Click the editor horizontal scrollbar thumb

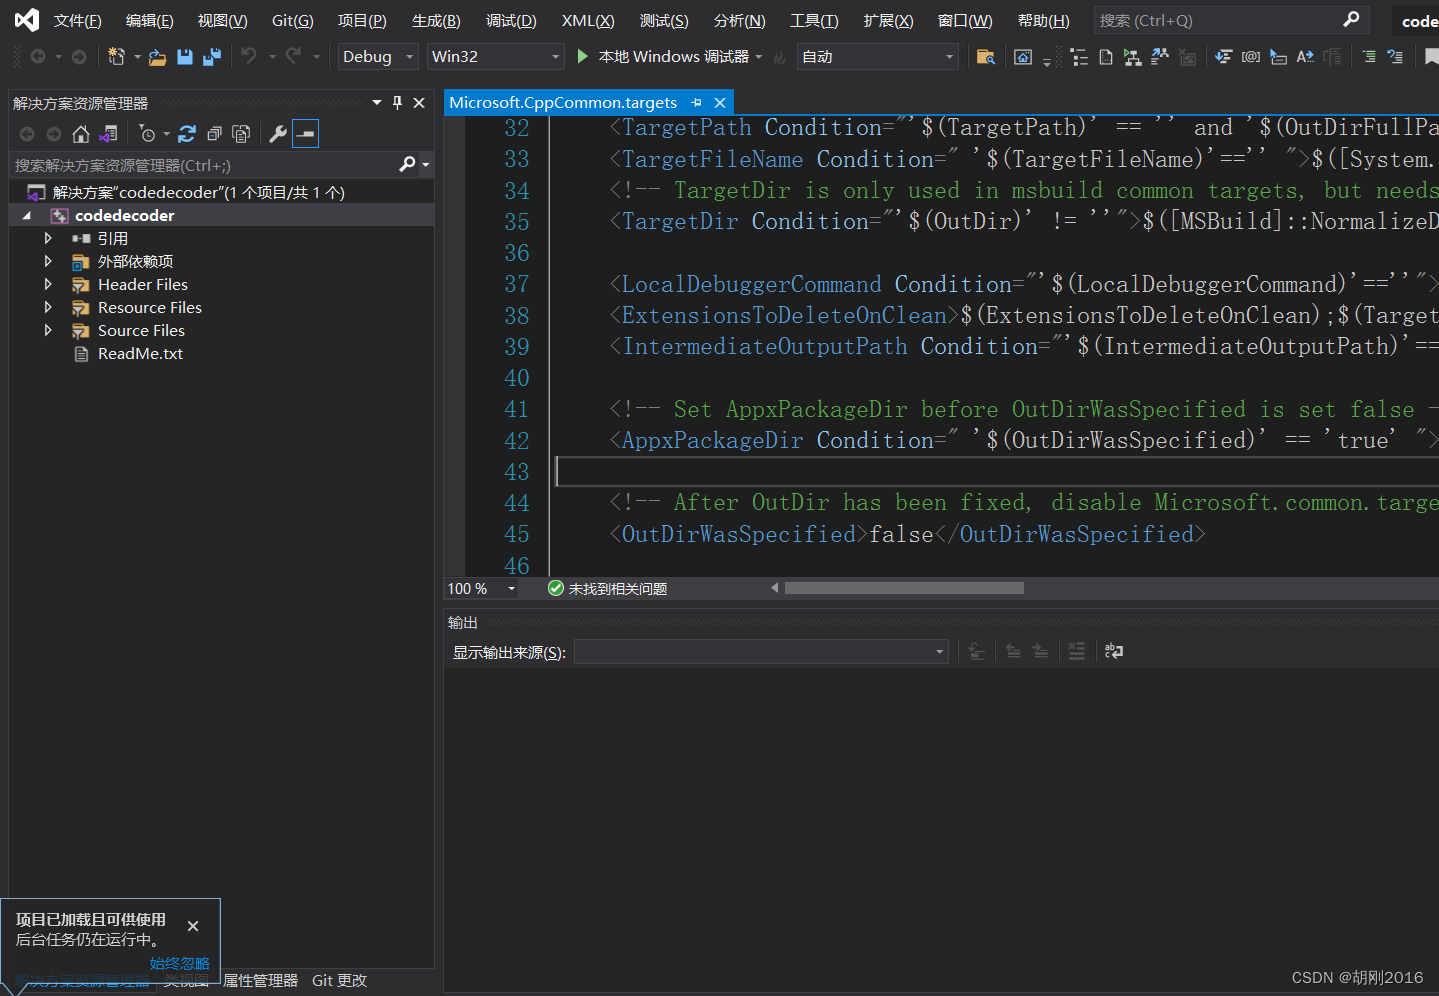pyautogui.click(x=904, y=589)
